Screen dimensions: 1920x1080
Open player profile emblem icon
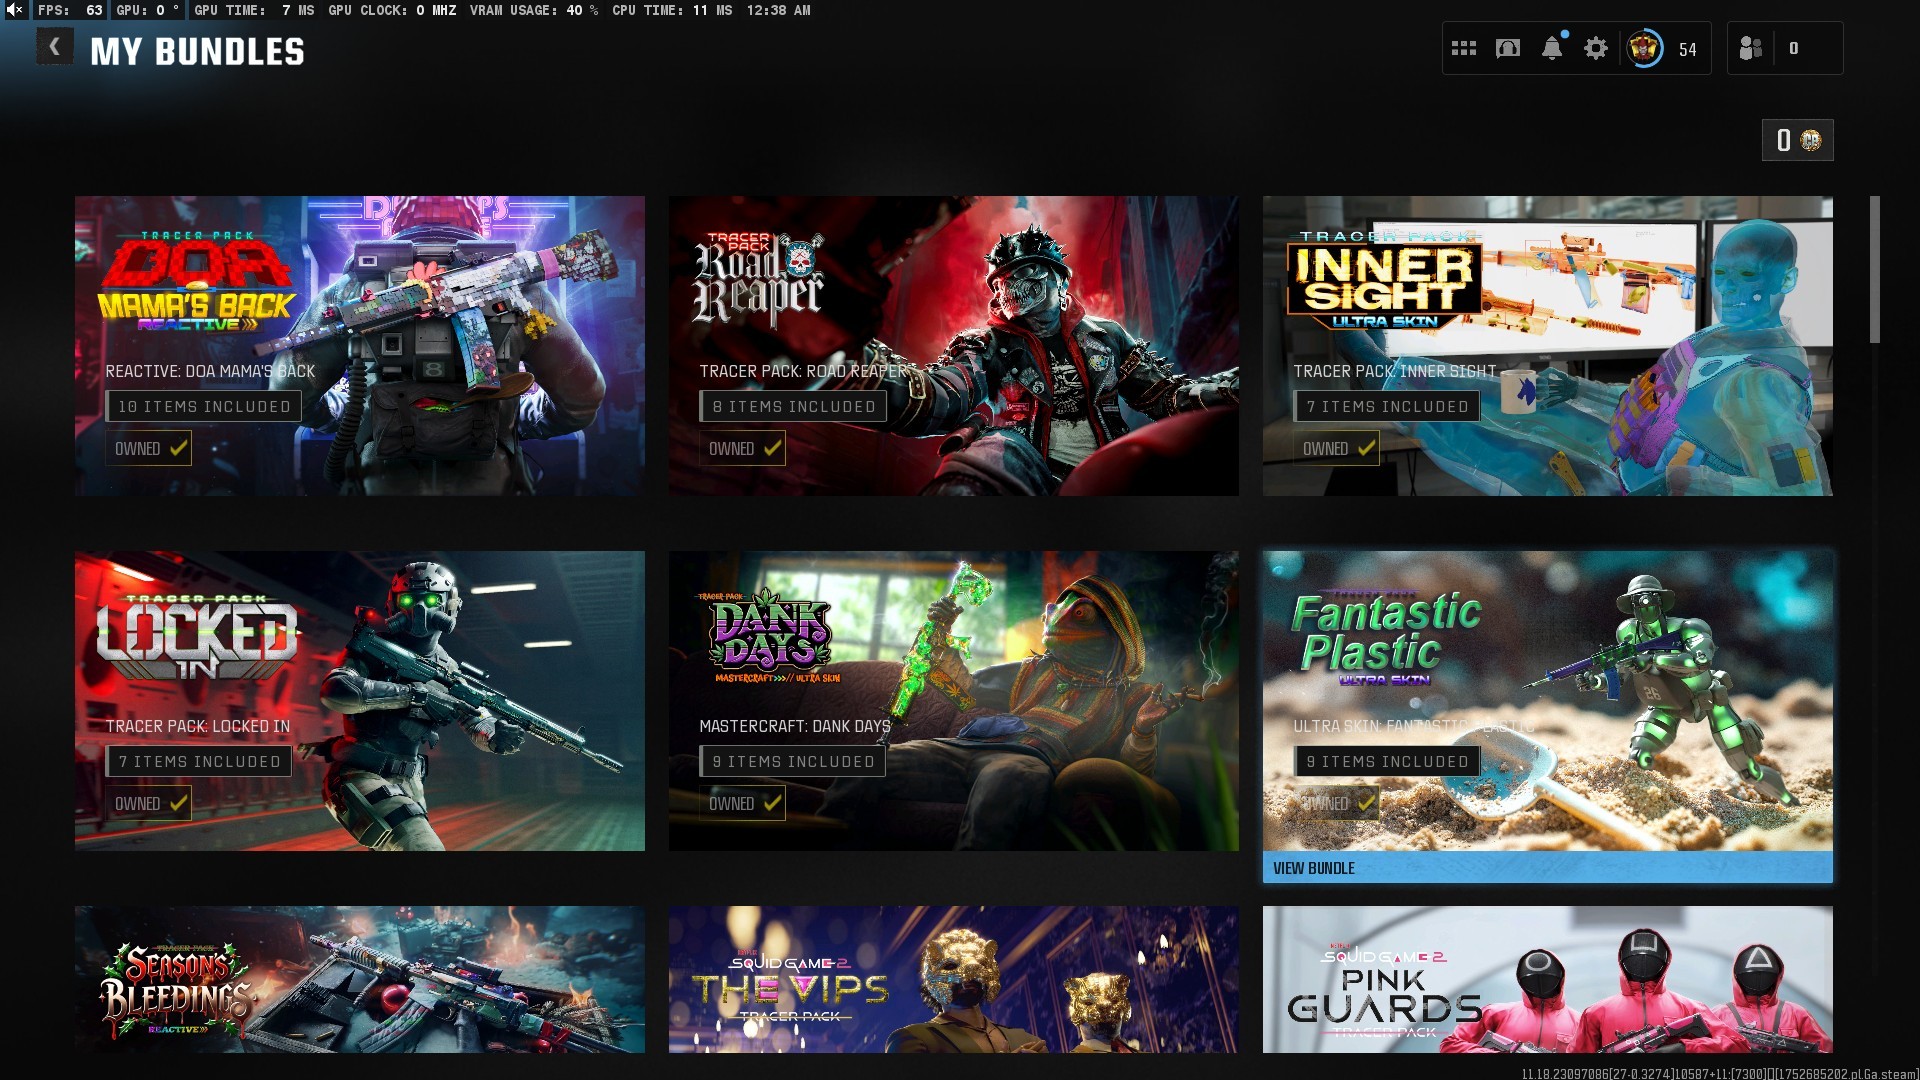[1644, 48]
